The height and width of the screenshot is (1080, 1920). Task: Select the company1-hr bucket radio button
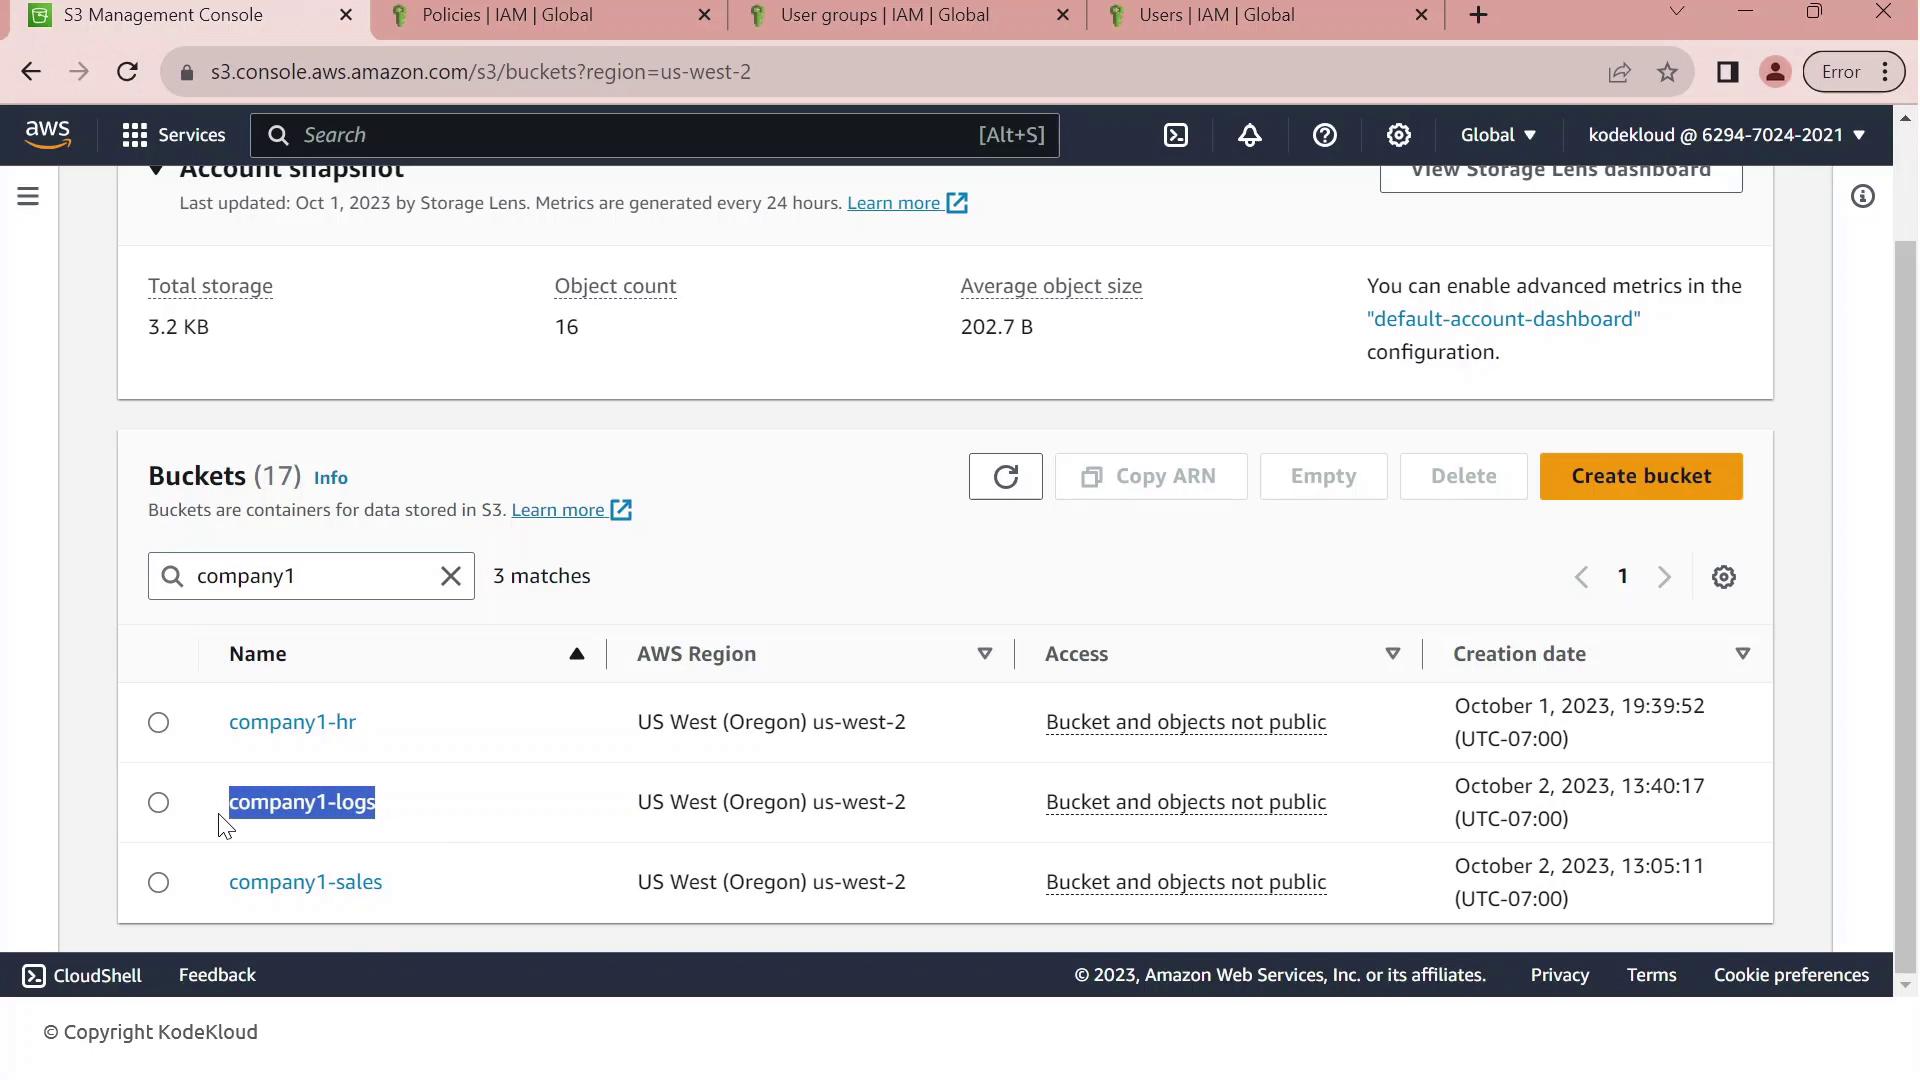[159, 723]
